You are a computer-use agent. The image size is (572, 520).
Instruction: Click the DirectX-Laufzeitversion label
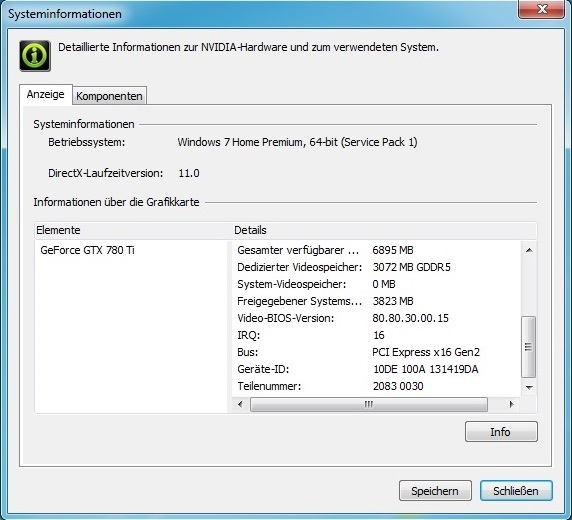pyautogui.click(x=105, y=173)
